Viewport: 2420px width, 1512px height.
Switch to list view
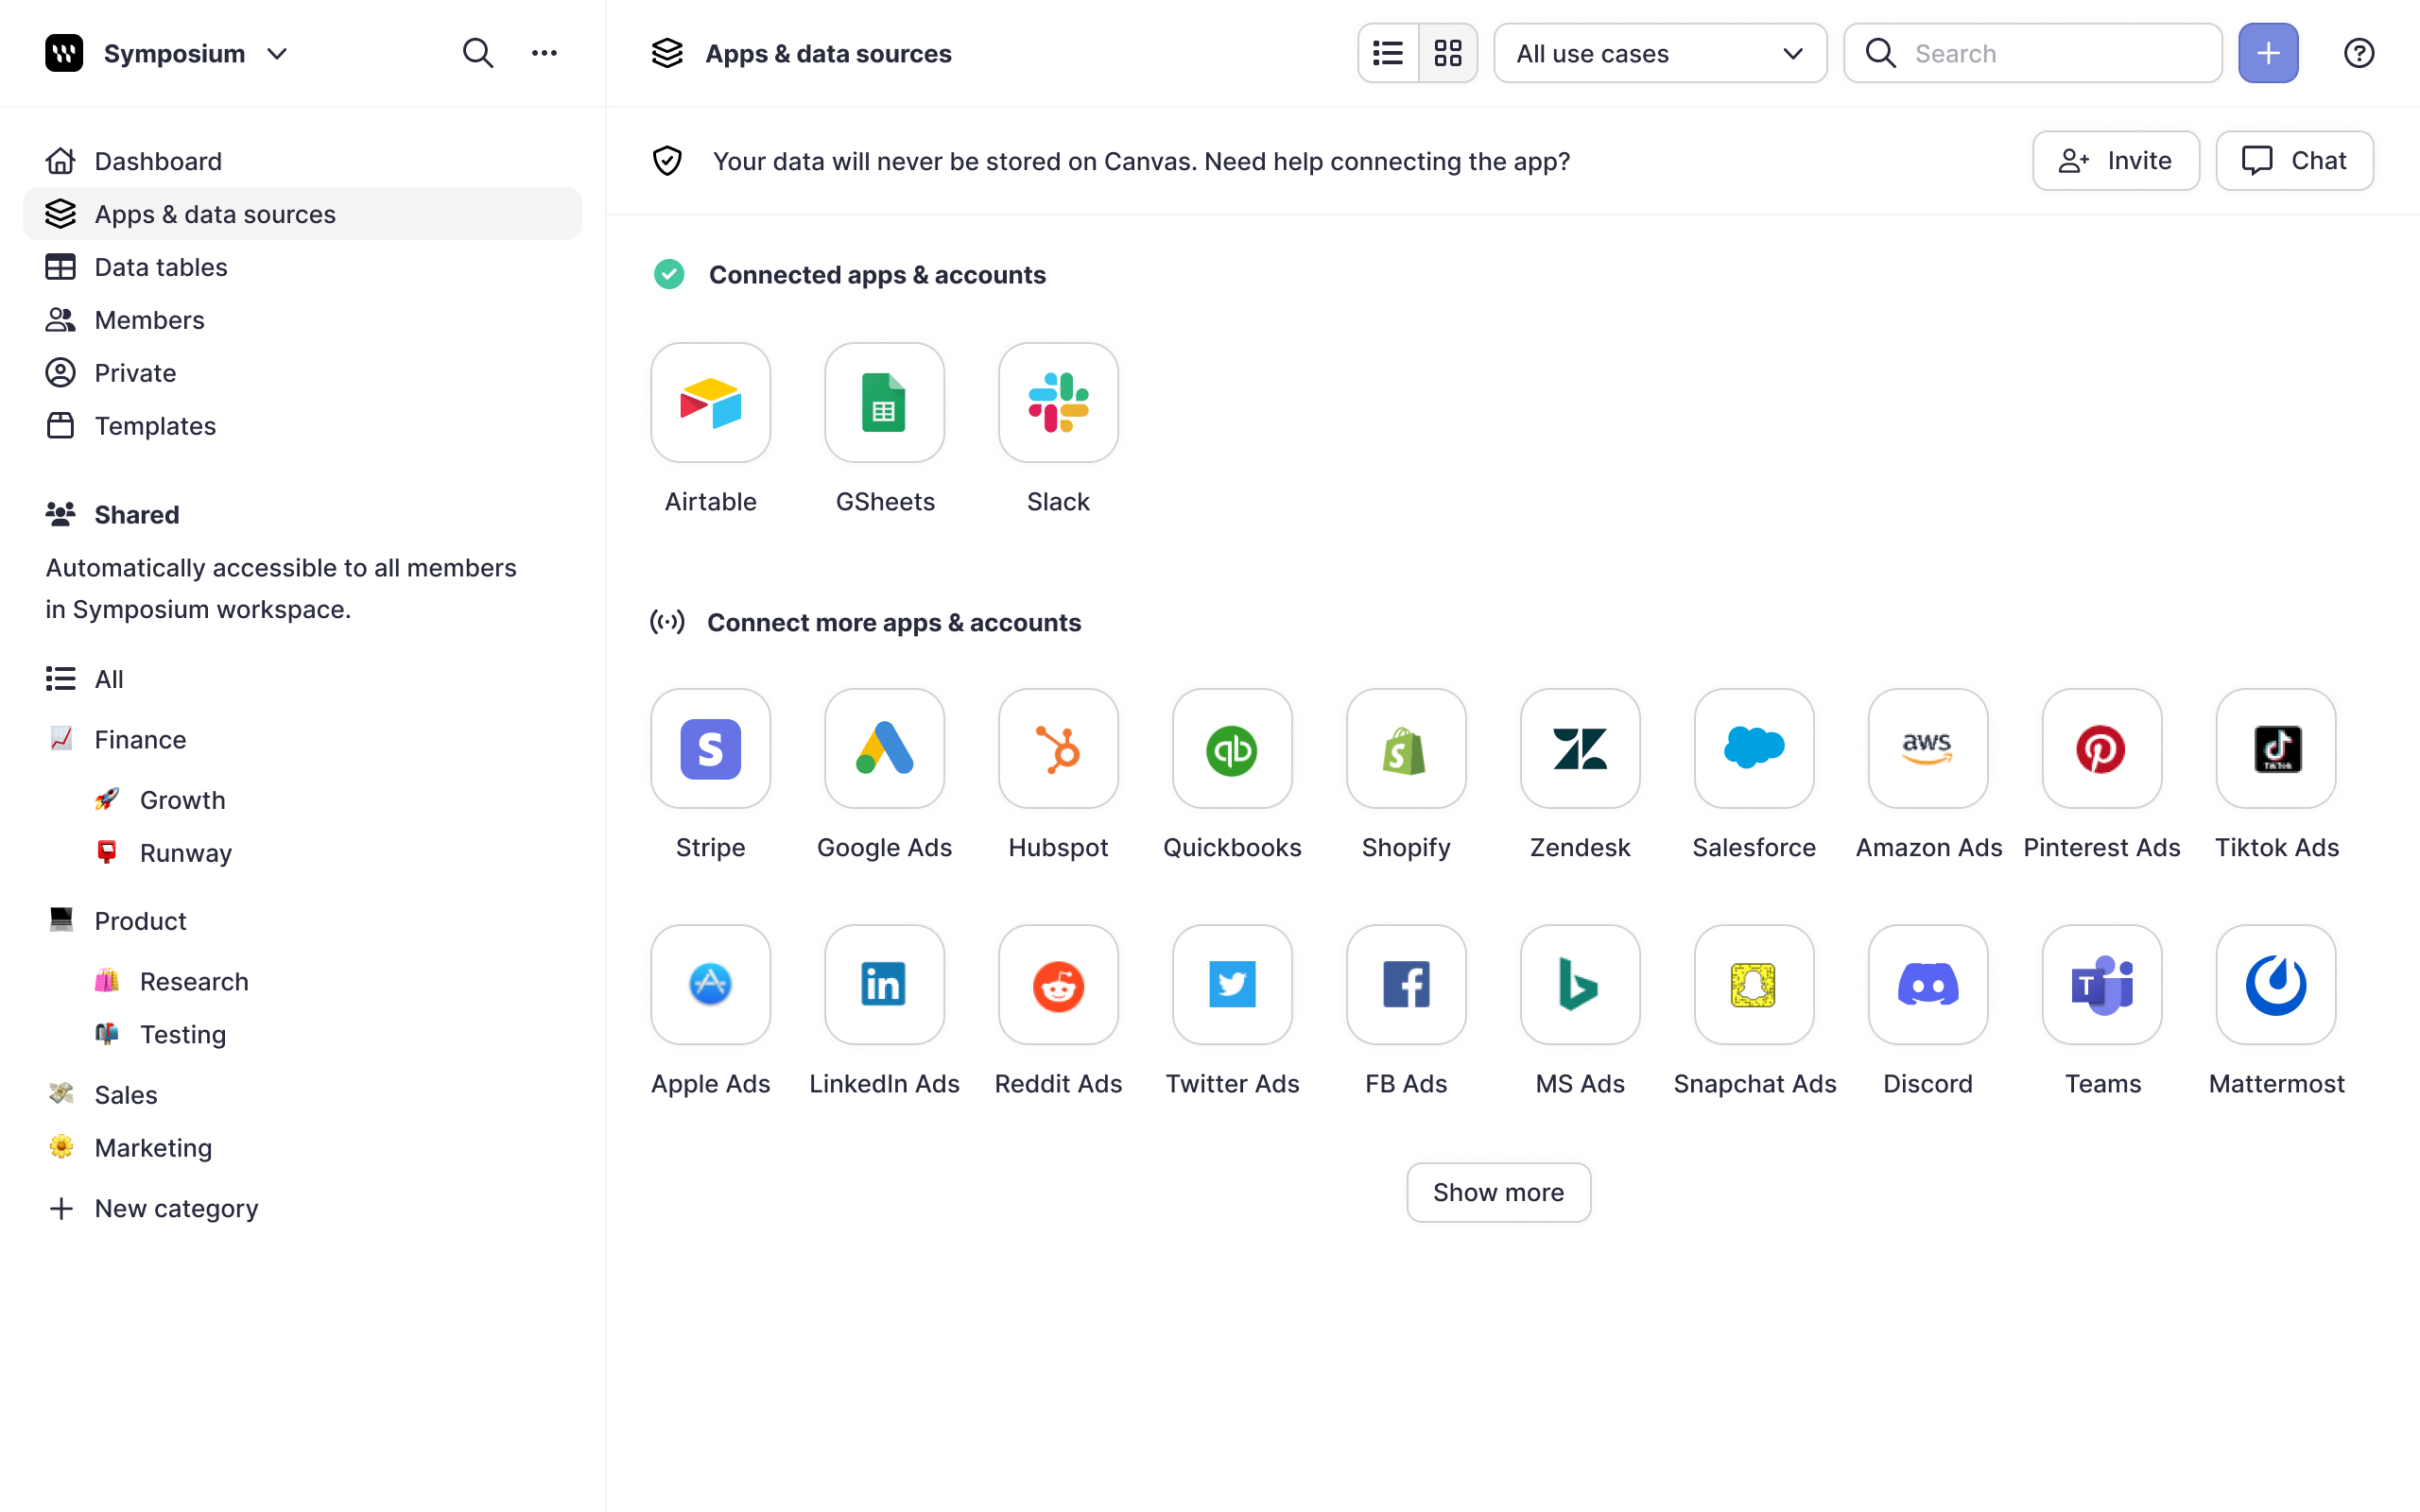[1388, 53]
